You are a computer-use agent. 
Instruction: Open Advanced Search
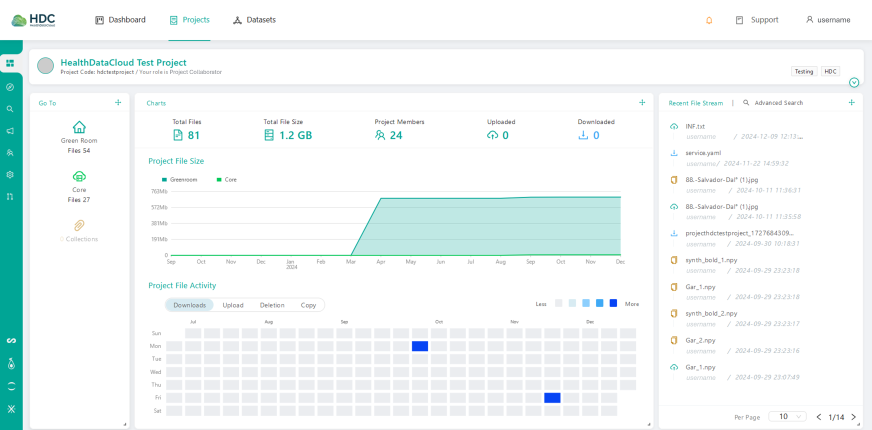coord(773,103)
